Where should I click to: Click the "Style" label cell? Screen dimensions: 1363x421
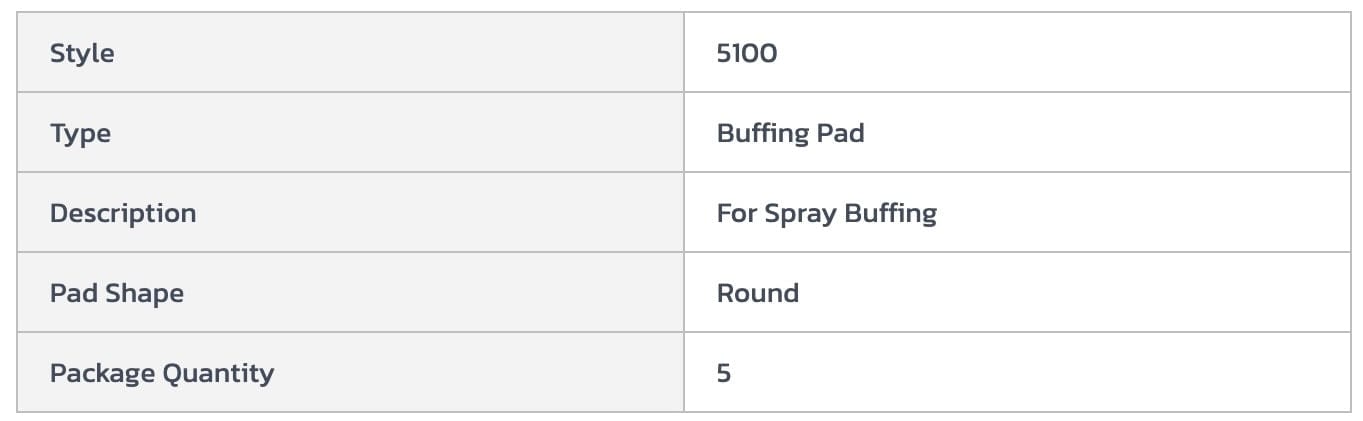[82, 53]
